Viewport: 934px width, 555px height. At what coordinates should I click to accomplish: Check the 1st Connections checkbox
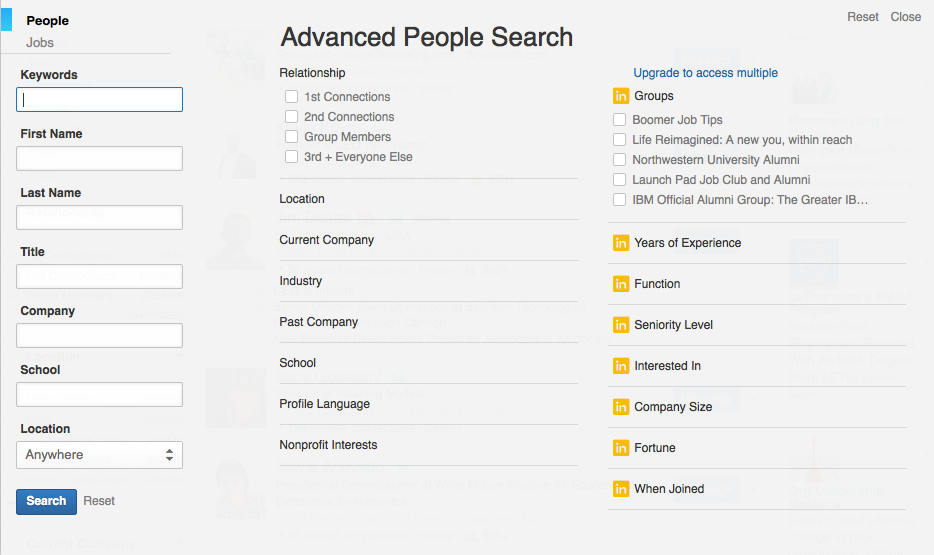pos(292,97)
